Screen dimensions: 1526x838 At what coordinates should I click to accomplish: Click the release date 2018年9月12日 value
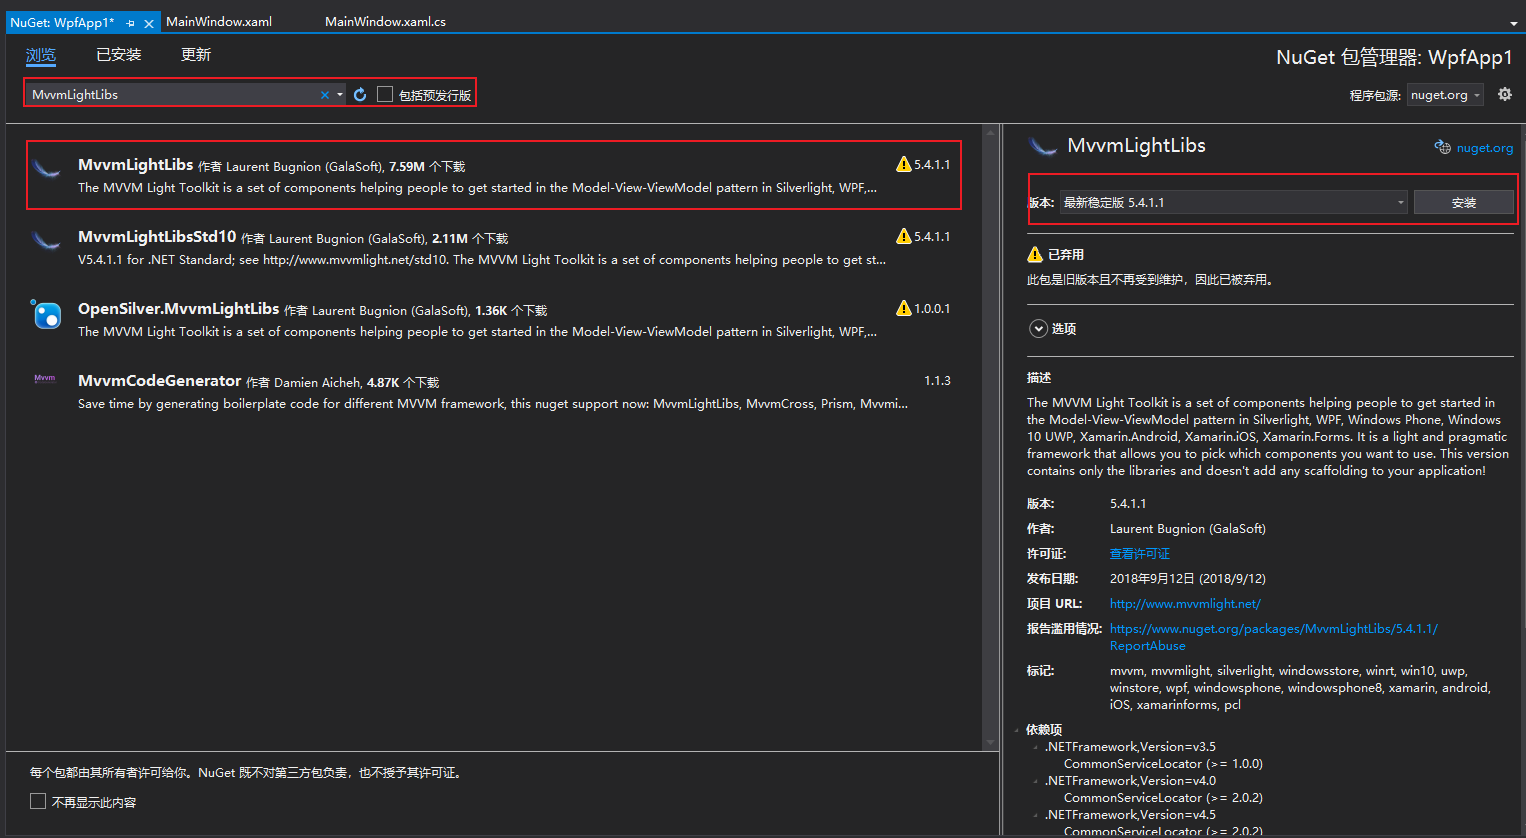pos(1188,579)
